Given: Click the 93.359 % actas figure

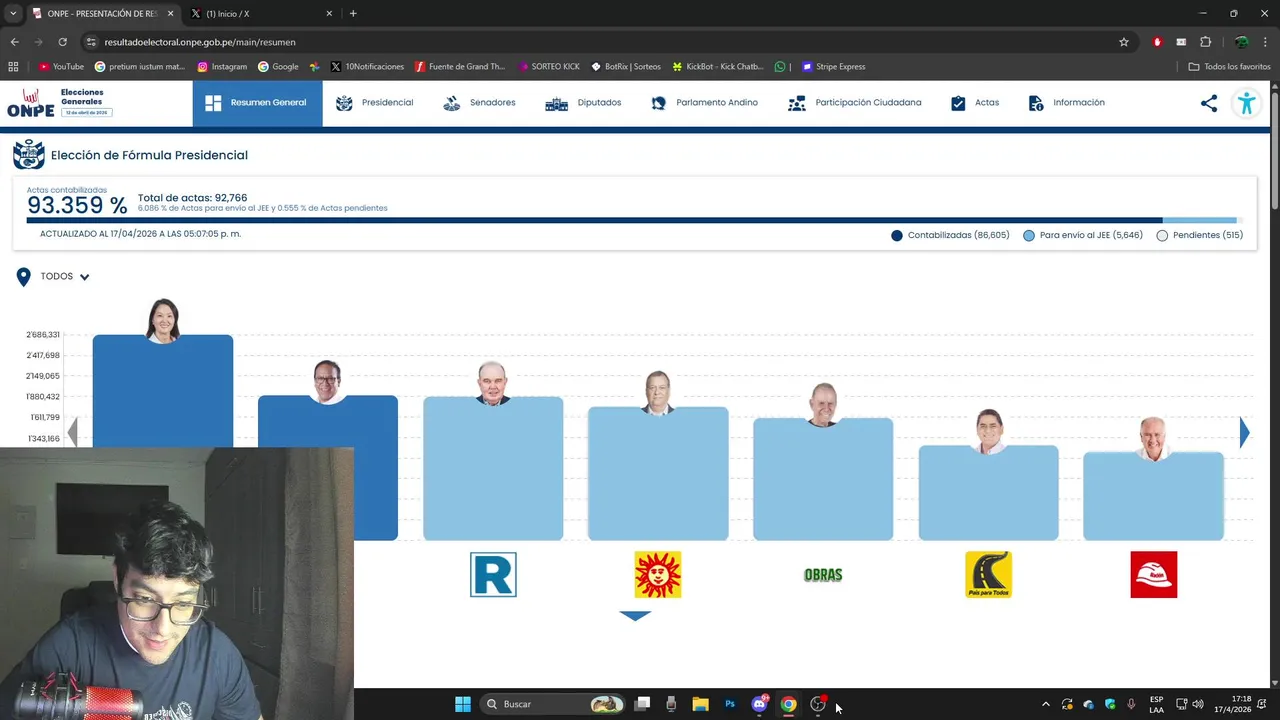Looking at the screenshot, I should (77, 206).
